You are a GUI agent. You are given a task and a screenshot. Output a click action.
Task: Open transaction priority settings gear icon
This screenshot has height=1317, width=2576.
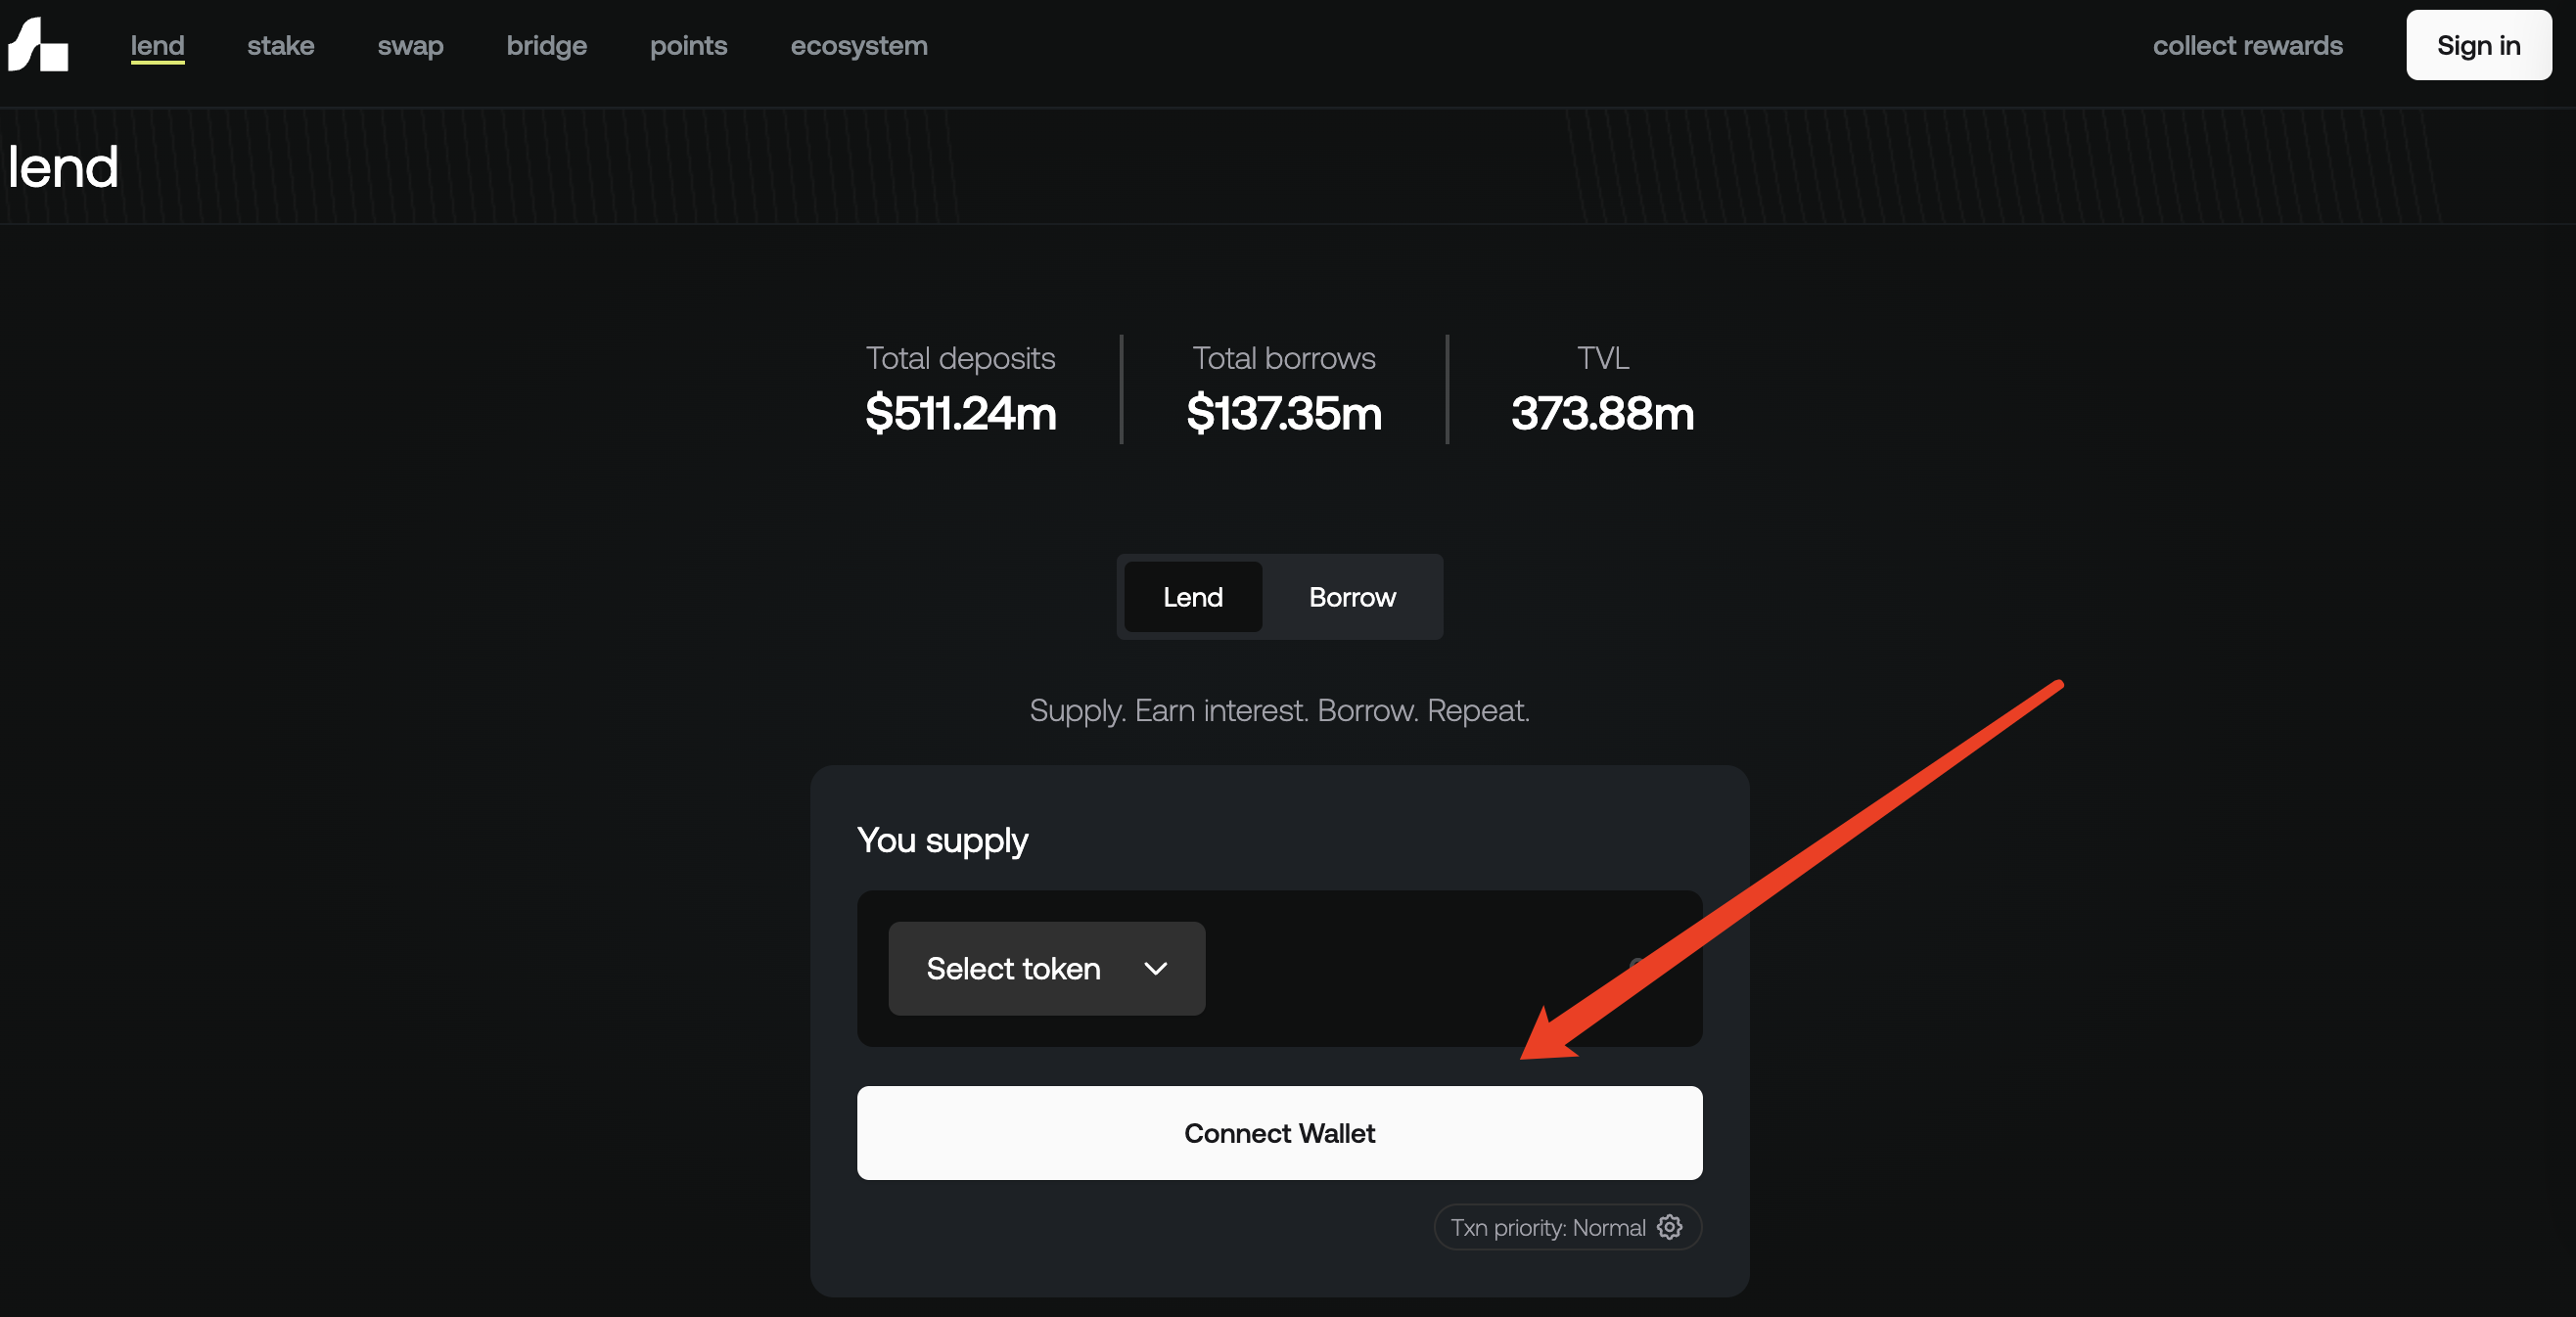[x=1669, y=1227]
